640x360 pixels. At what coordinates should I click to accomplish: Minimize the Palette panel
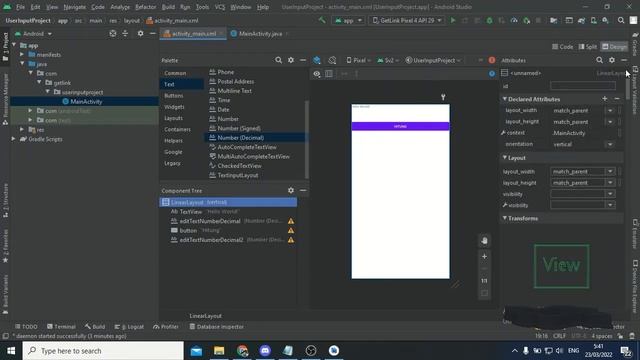click(303, 60)
